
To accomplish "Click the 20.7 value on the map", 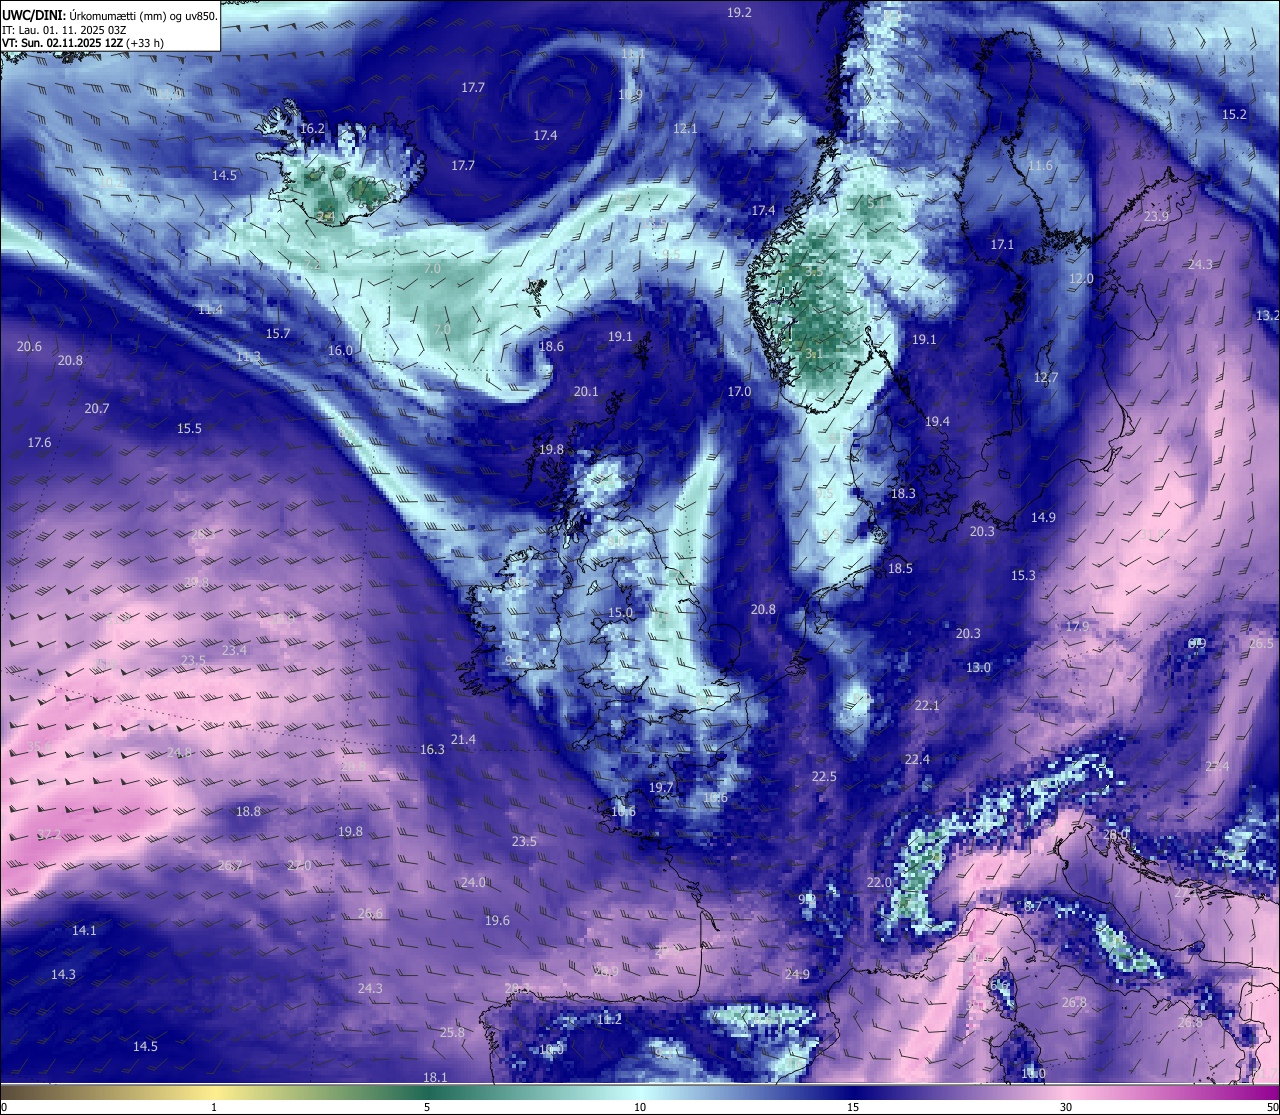I will pos(96,408).
